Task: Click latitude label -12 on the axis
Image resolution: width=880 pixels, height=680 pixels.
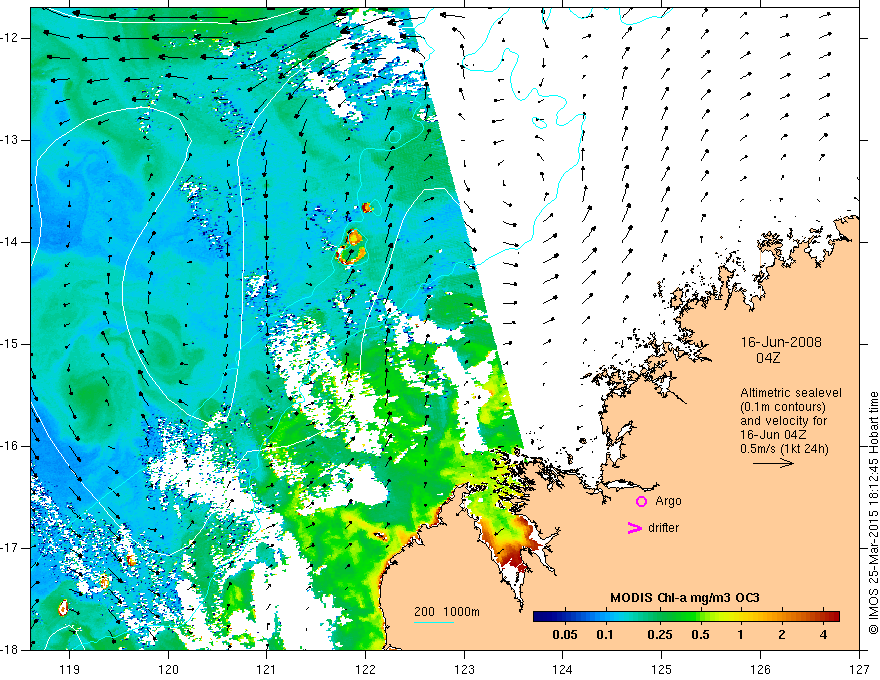Action: [x=10, y=38]
